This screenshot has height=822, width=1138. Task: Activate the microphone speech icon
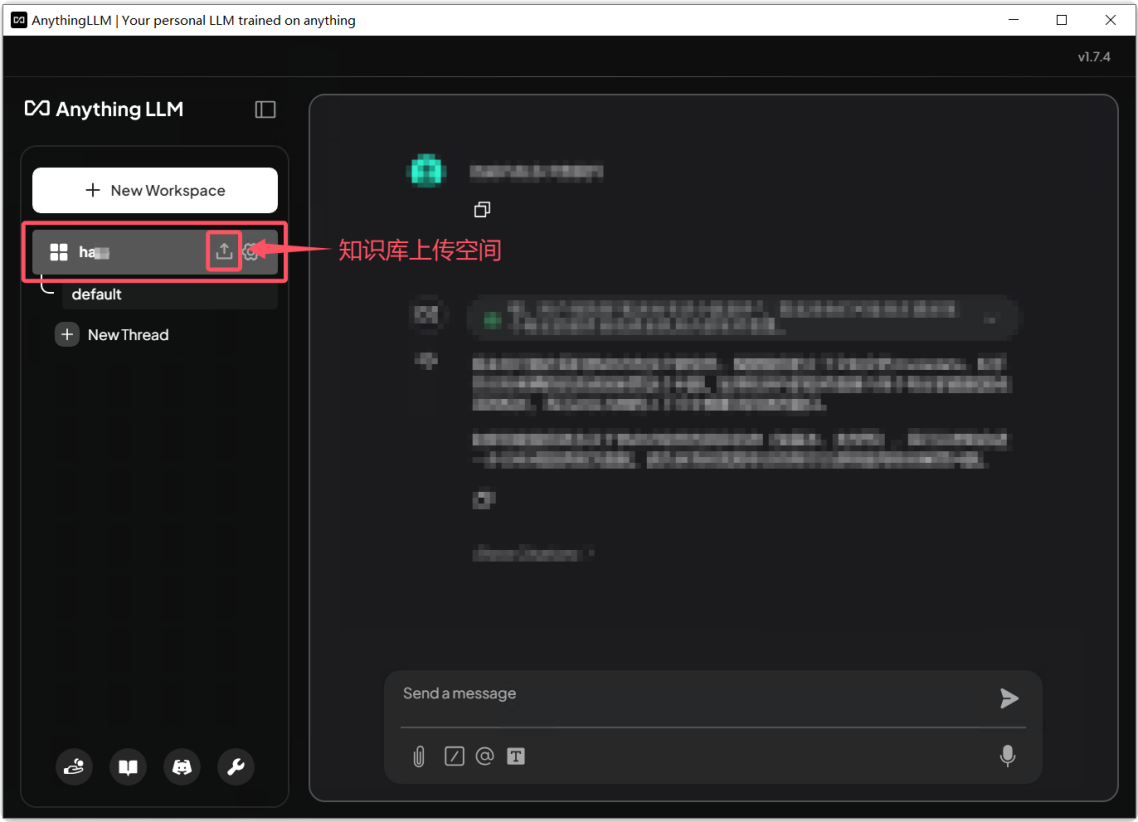click(1007, 756)
